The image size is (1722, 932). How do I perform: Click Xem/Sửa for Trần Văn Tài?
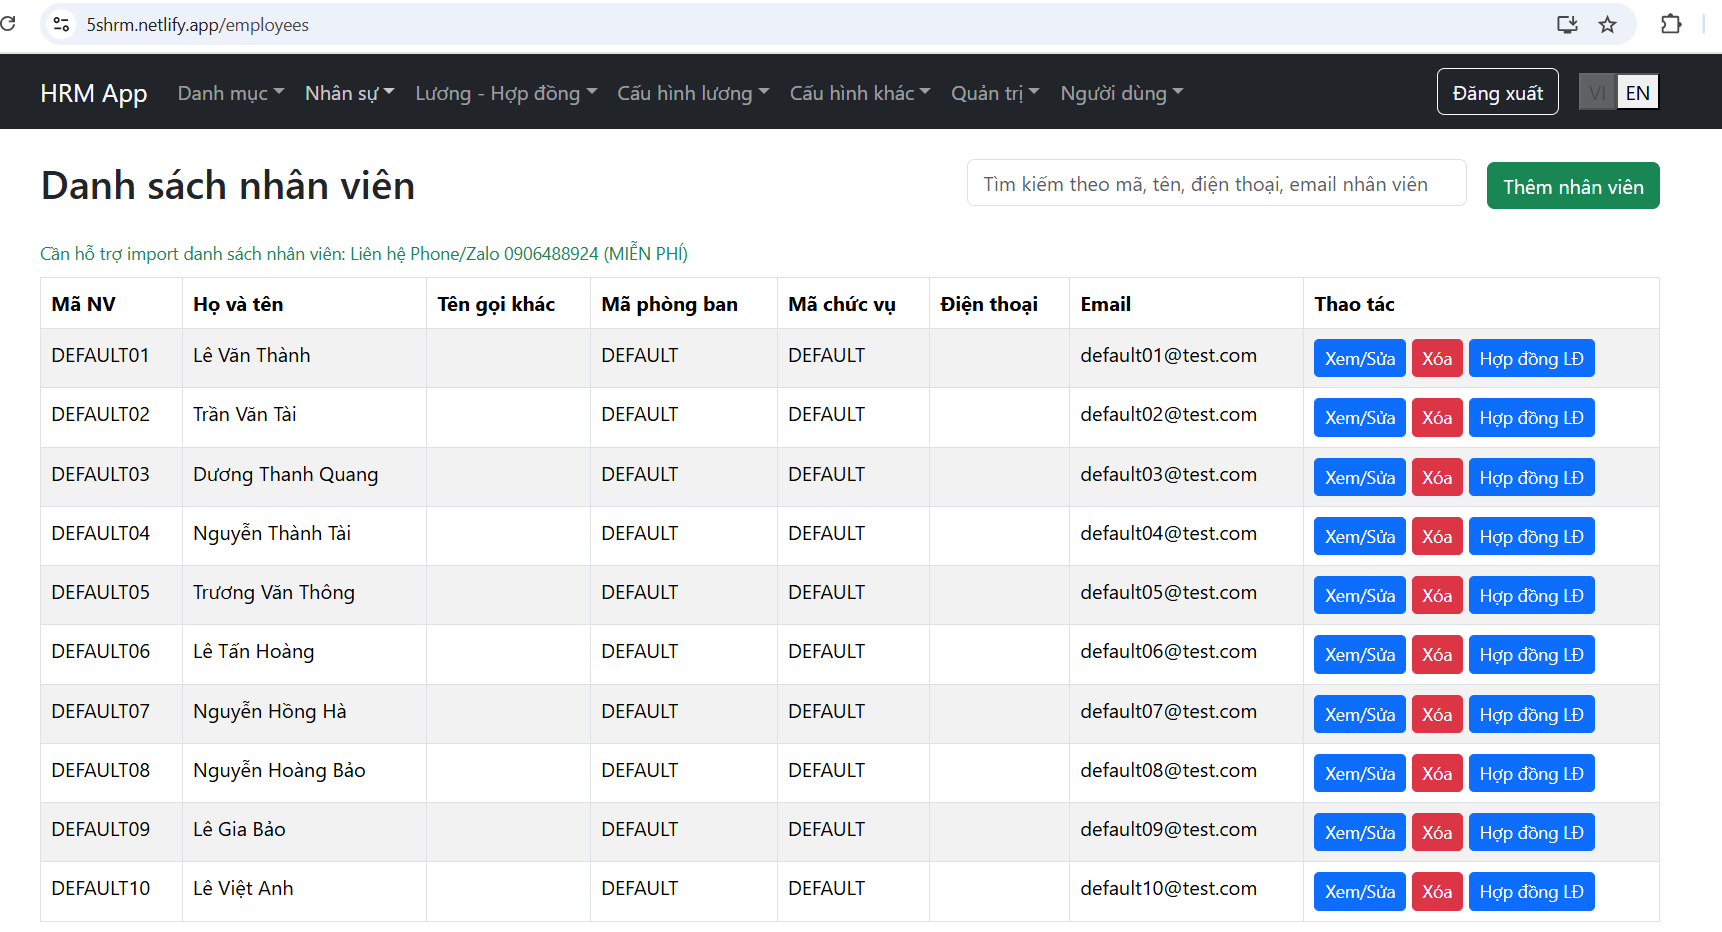pyautogui.click(x=1359, y=417)
